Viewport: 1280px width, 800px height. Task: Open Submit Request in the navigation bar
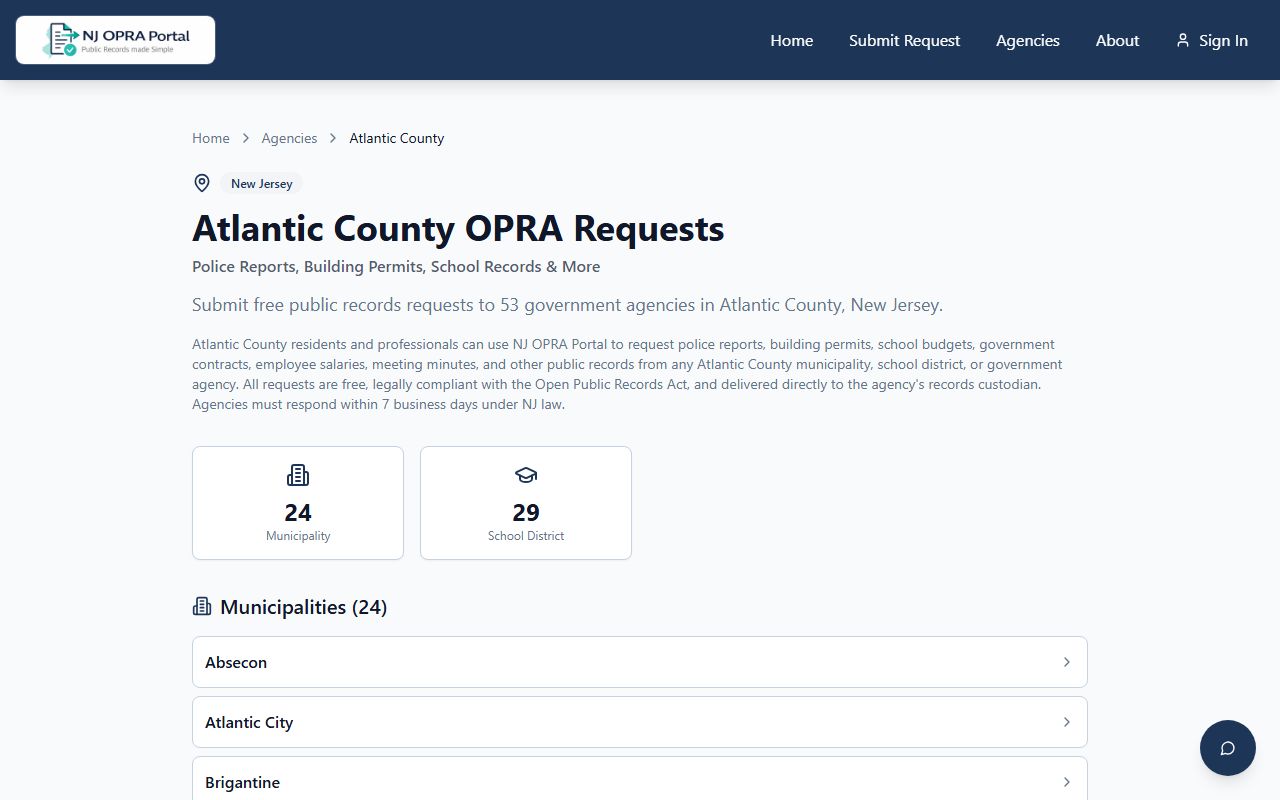(904, 40)
